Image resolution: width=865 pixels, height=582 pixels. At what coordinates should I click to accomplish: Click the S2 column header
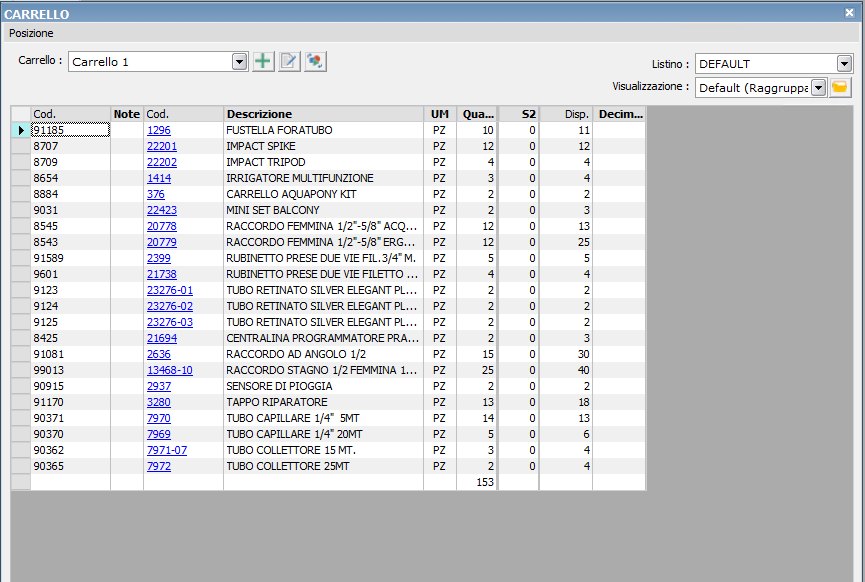point(519,114)
